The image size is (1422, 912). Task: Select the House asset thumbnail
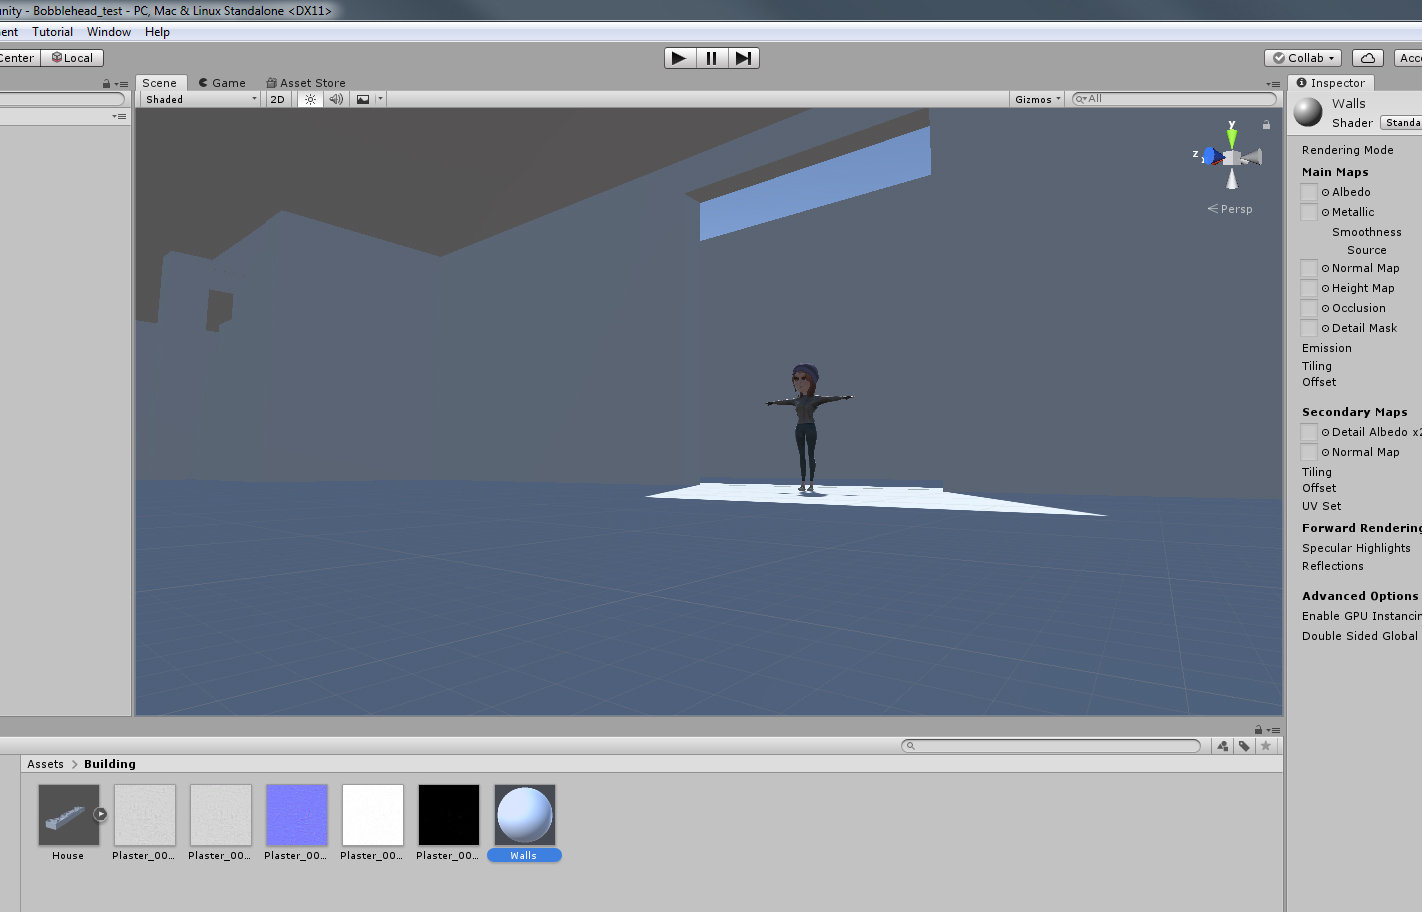68,814
